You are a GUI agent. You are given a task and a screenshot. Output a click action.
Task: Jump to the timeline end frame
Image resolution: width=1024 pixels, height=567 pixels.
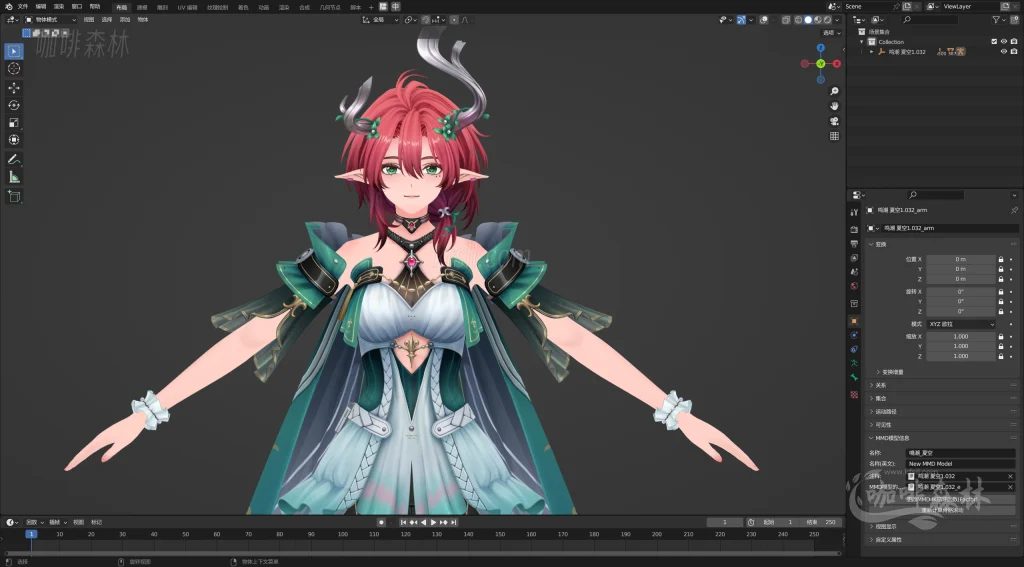(453, 523)
